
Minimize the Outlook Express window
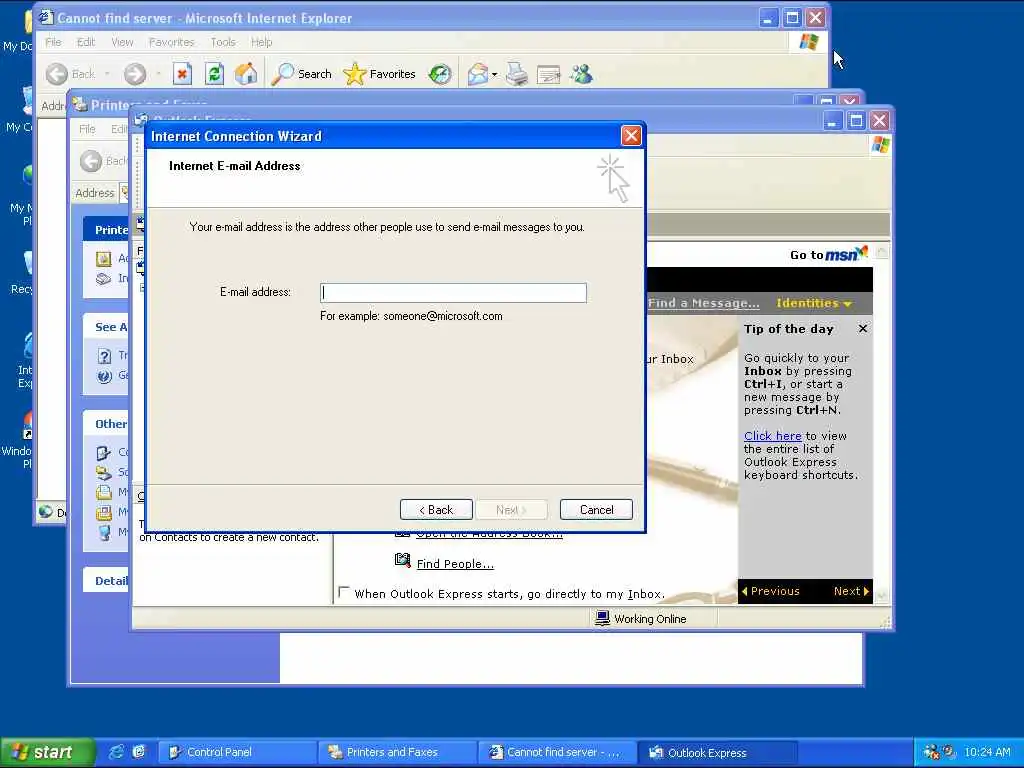(x=832, y=120)
